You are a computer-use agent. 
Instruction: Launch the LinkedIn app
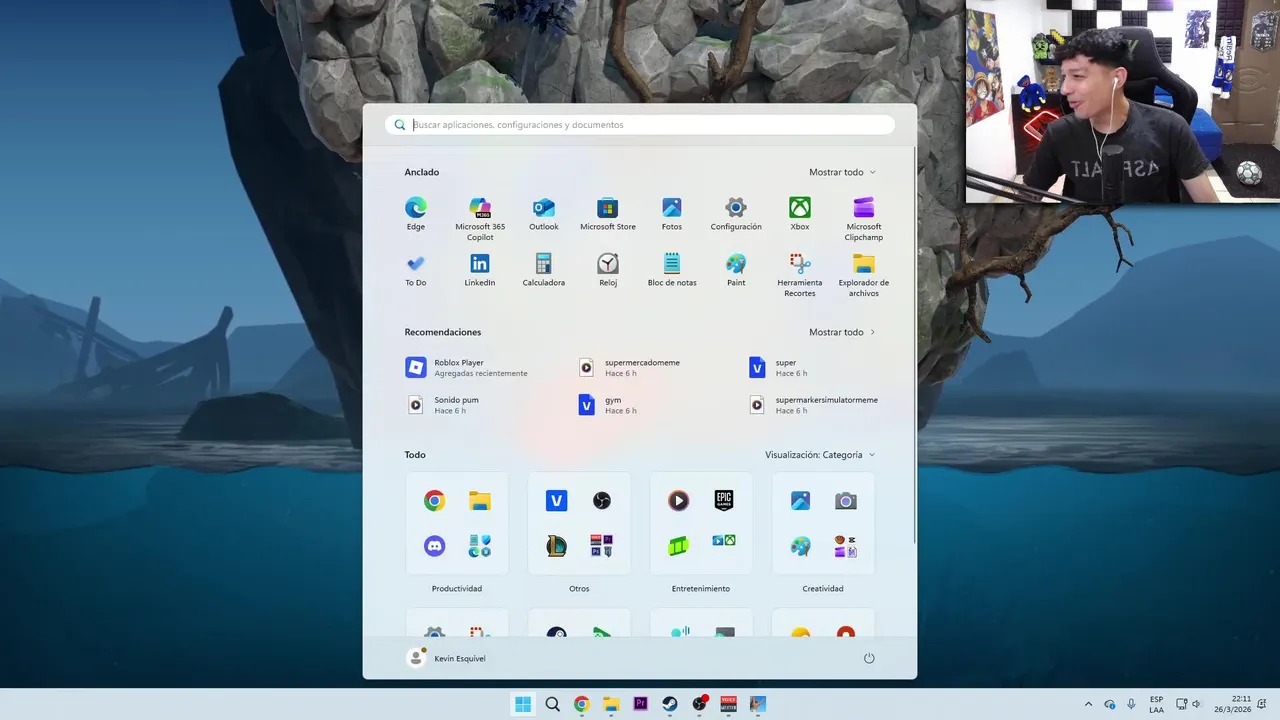point(480,270)
